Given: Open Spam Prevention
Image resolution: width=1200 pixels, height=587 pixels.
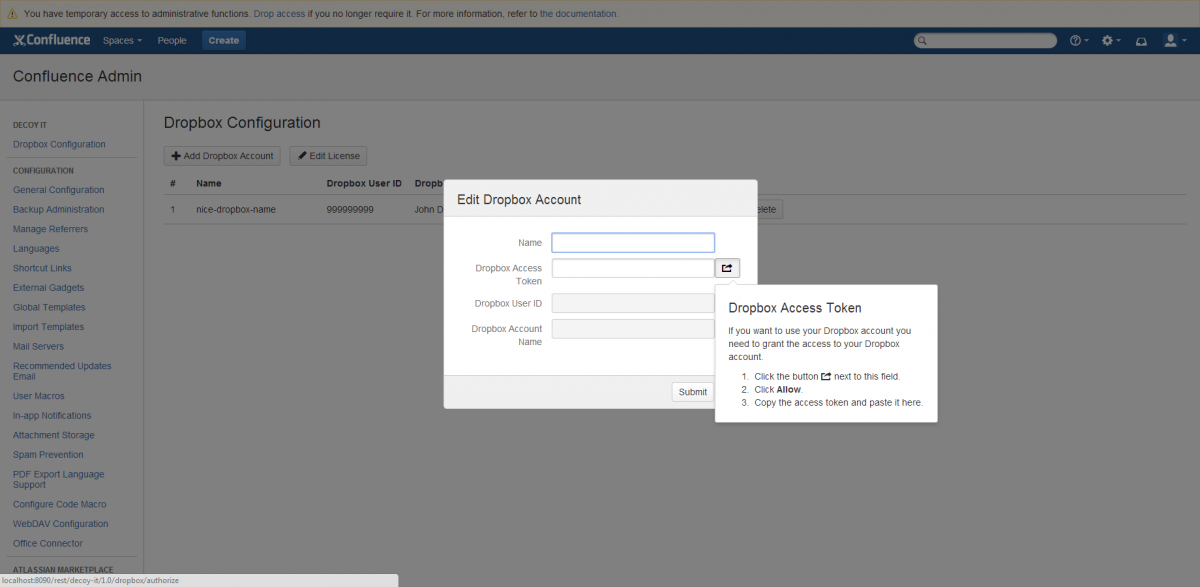Looking at the screenshot, I should (x=48, y=454).
